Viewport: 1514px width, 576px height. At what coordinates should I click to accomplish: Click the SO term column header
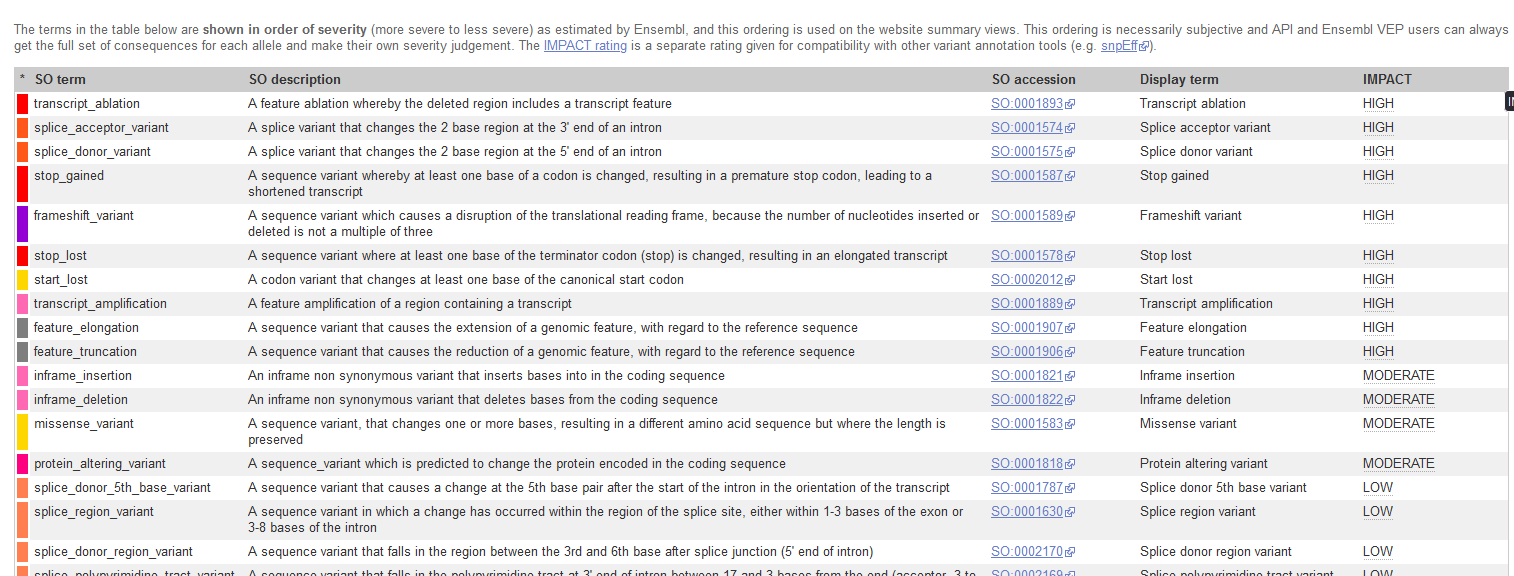(x=60, y=80)
